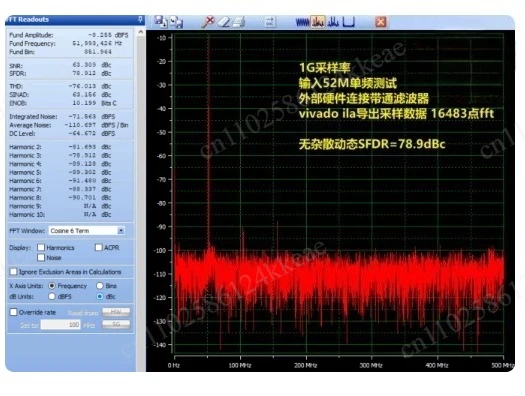Click the eraser clear toolbar icon
525x396 pixels.
(224, 22)
